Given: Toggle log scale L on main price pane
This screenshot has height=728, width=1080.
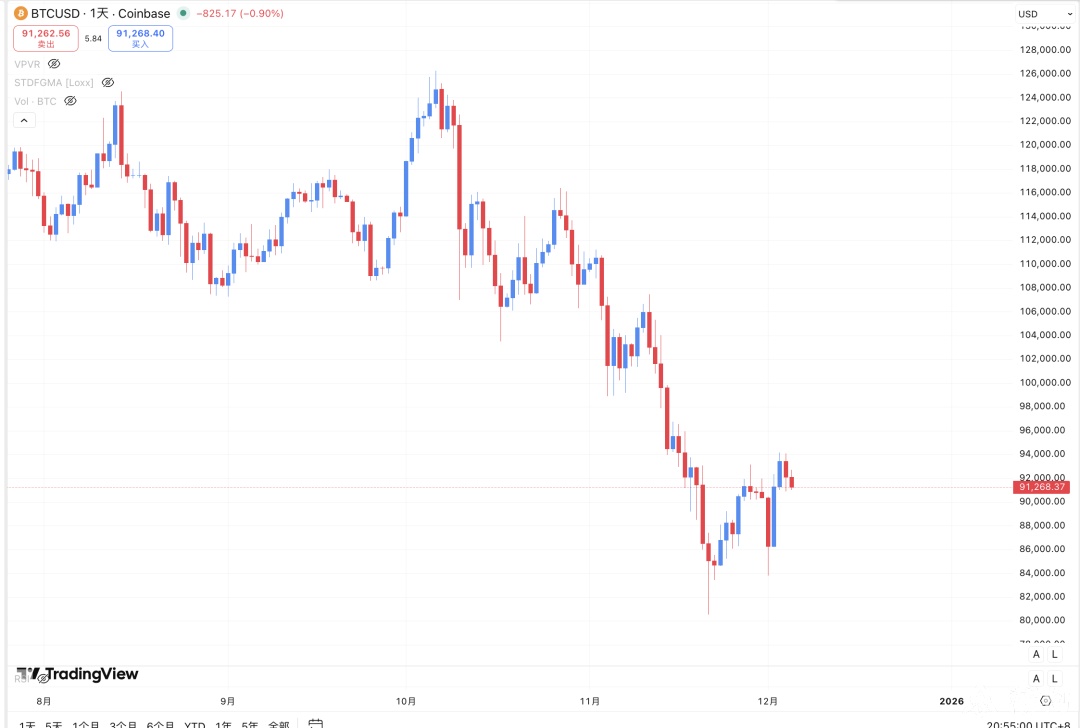Looking at the screenshot, I should point(1055,654).
